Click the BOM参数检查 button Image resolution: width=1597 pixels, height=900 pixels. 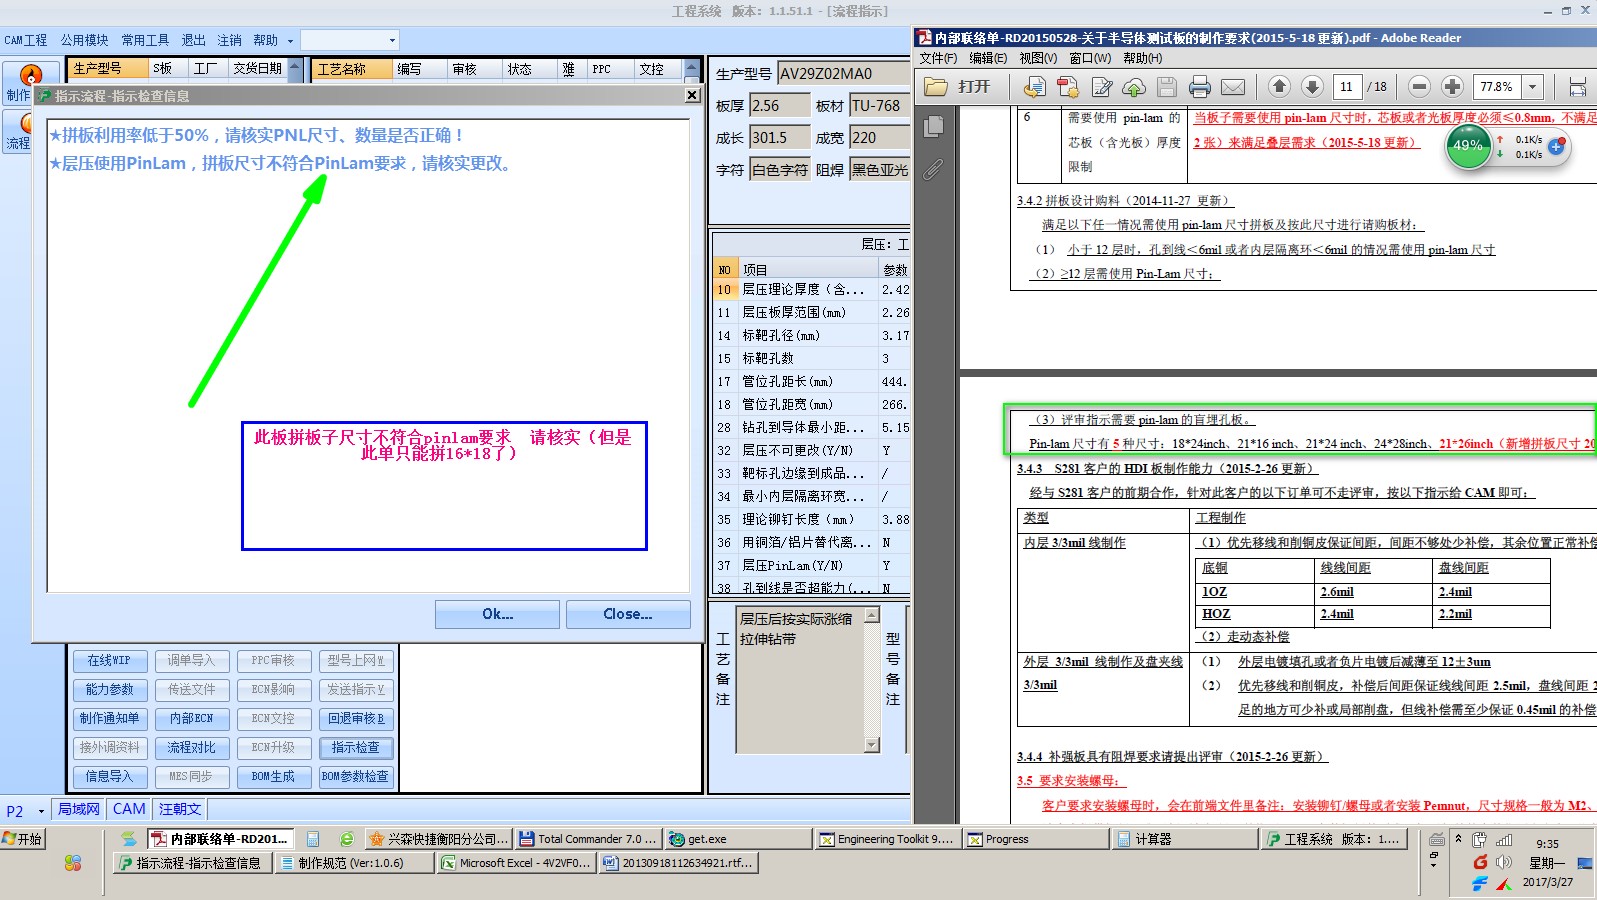(355, 777)
